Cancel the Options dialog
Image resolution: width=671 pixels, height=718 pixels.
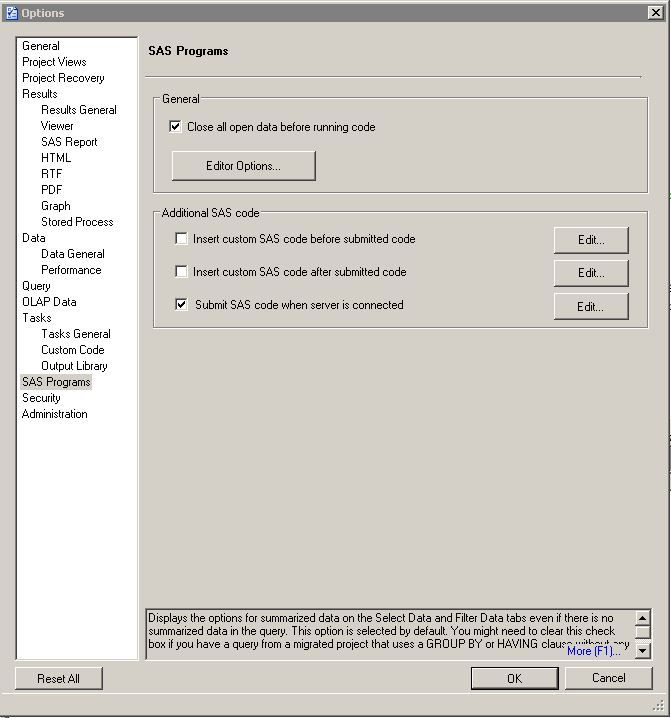608,678
